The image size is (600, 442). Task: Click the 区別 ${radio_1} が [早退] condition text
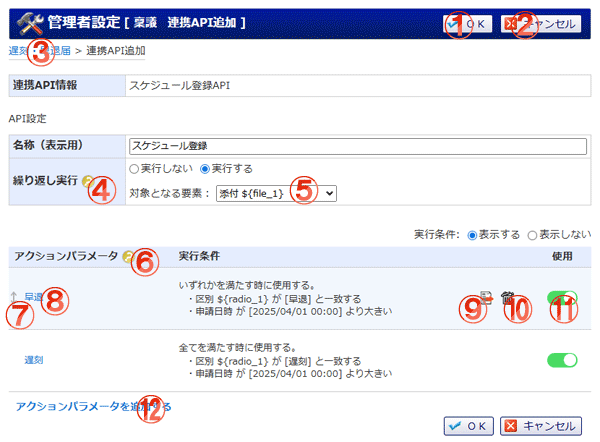[x=278, y=299]
